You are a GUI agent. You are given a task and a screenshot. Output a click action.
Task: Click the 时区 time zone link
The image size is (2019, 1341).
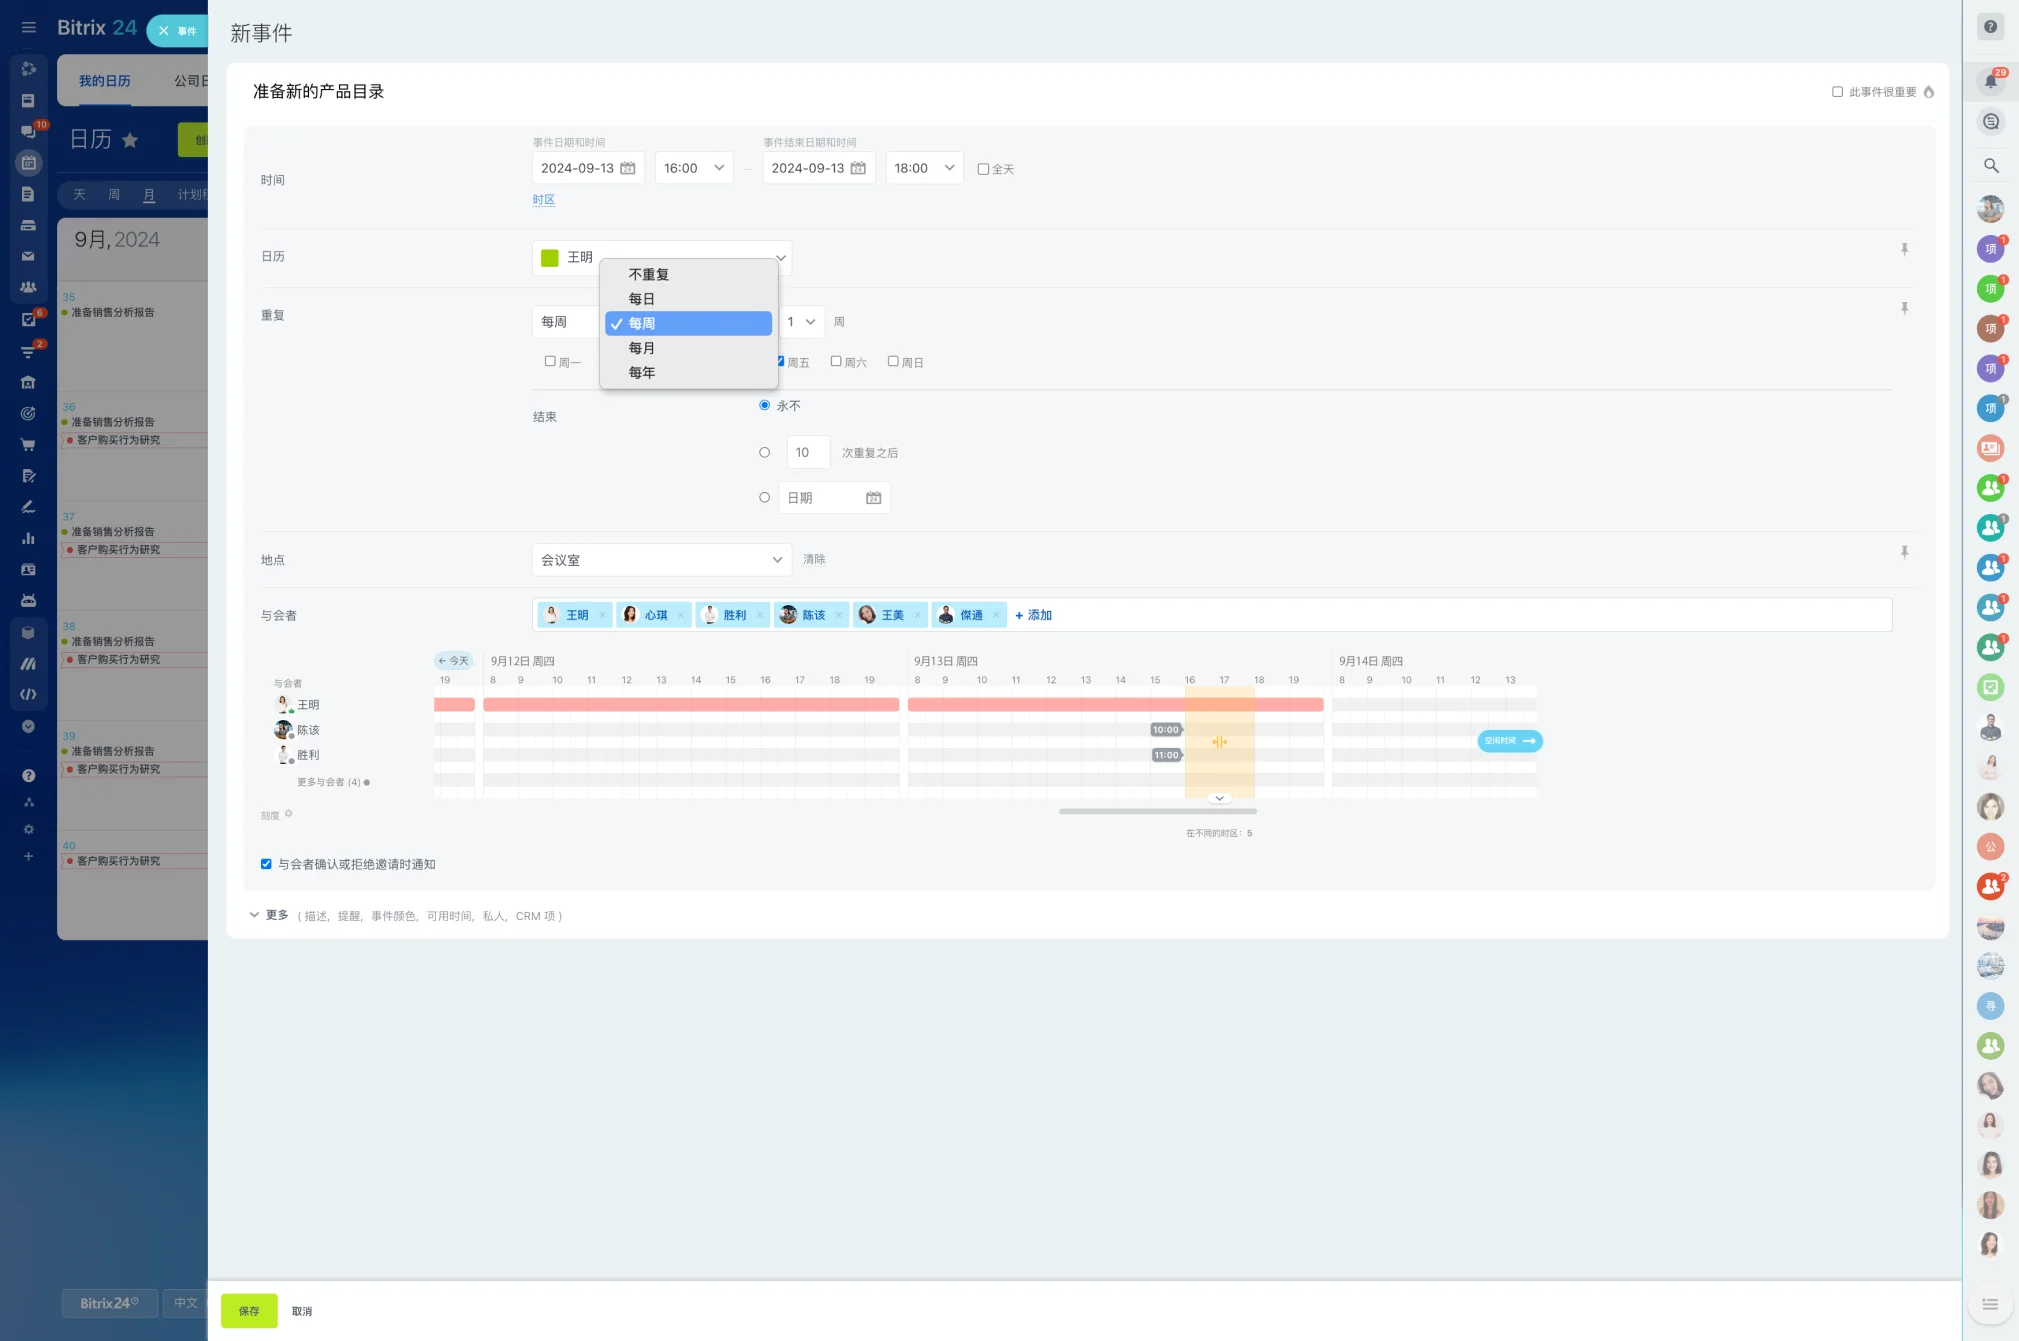point(543,200)
